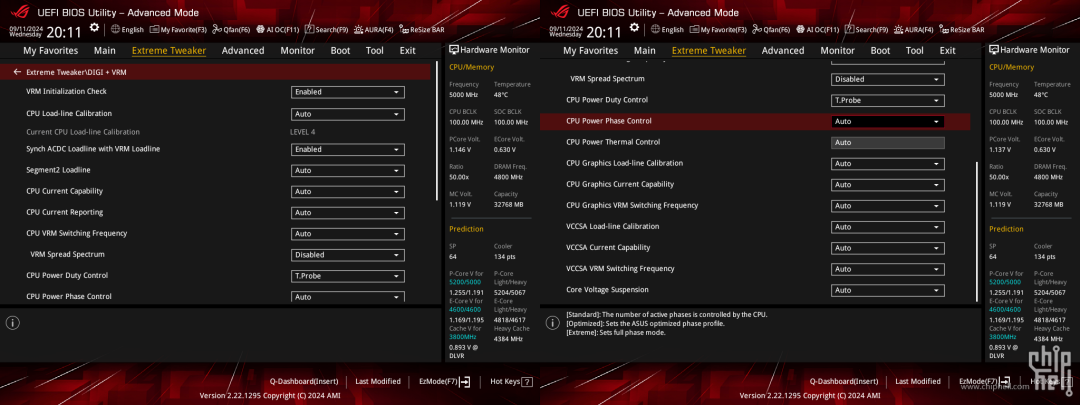Launch AI OC(F11) in left BIOS screen

pos(278,30)
